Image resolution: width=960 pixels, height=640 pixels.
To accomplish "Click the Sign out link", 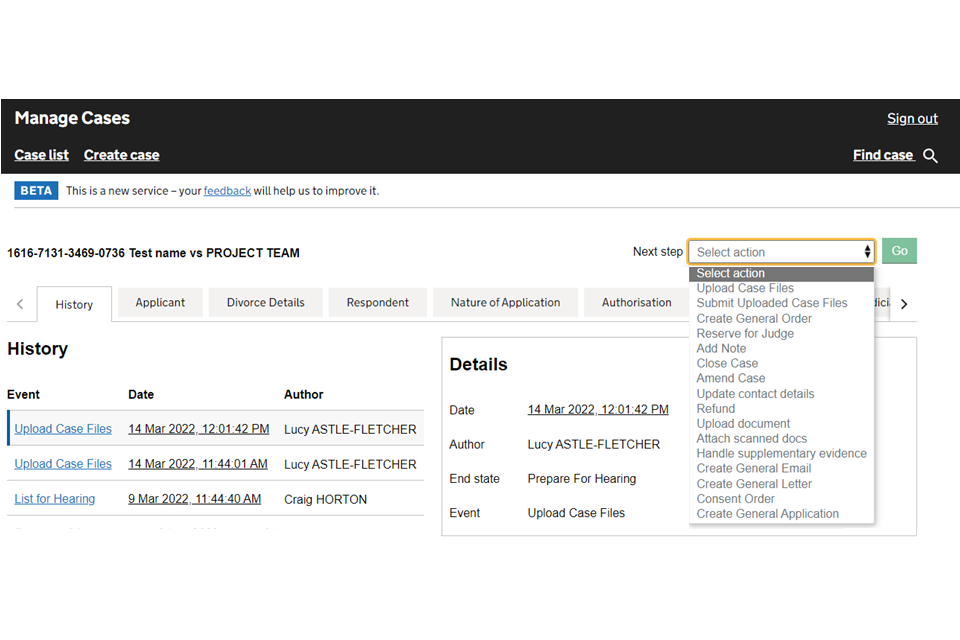I will (912, 118).
